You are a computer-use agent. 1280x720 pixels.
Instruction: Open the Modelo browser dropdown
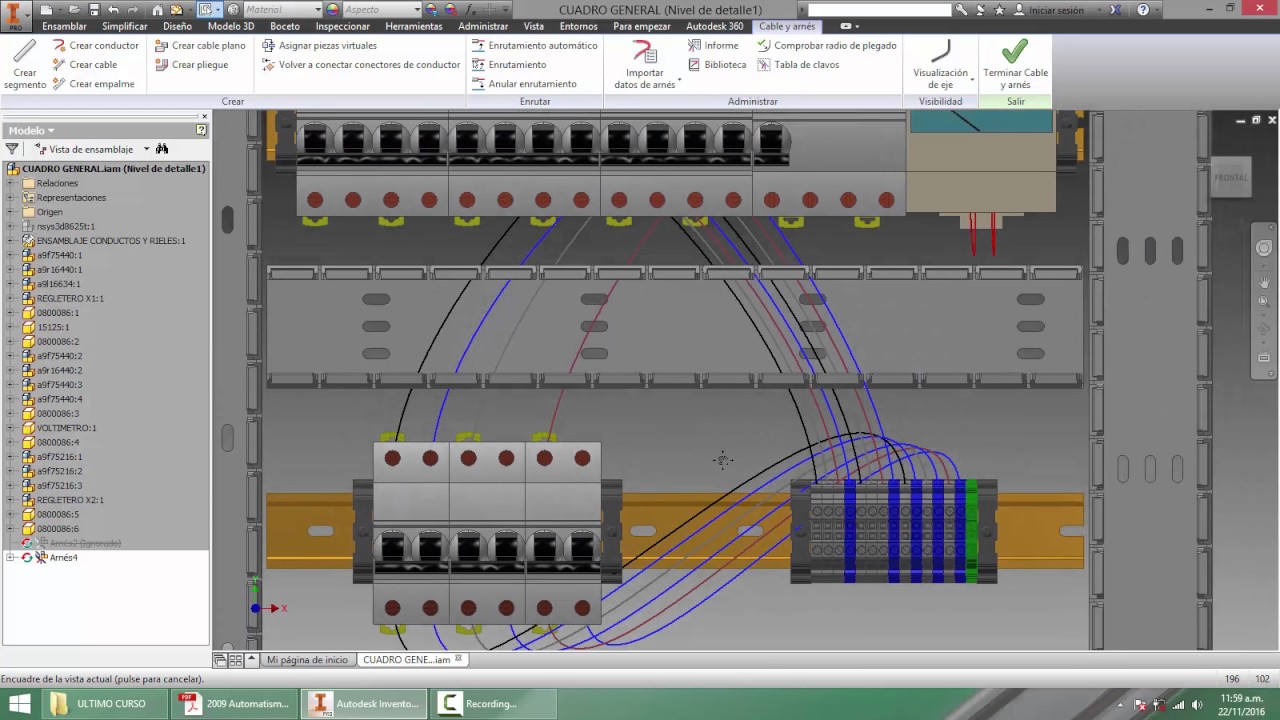[31, 131]
